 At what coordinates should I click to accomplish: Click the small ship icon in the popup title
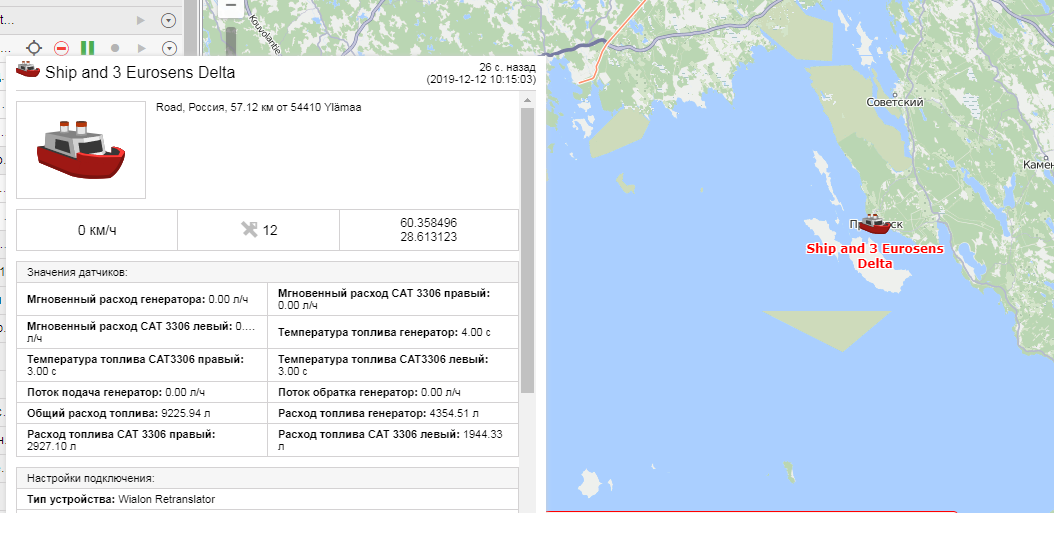point(28,71)
